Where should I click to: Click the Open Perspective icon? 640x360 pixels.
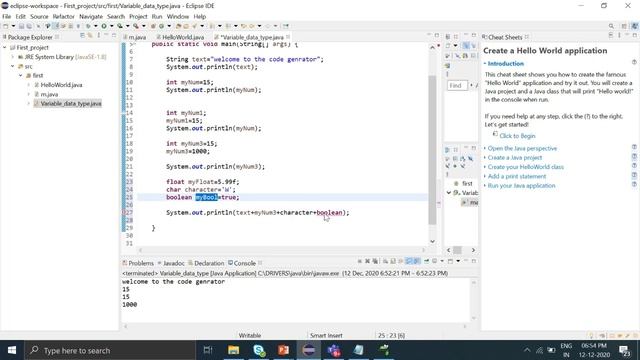click(x=624, y=26)
